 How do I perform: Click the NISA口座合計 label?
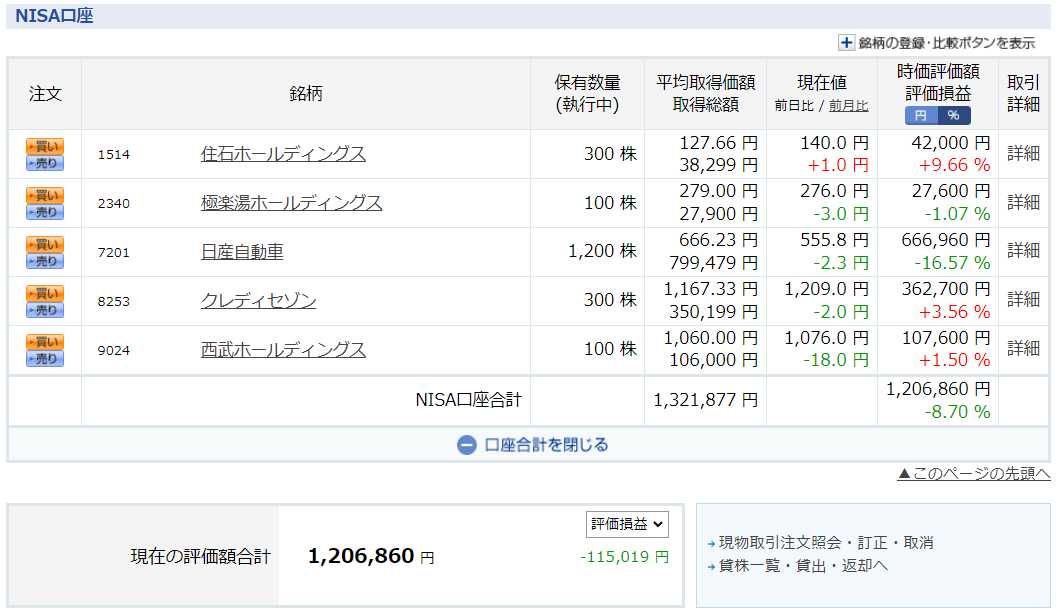click(x=468, y=400)
